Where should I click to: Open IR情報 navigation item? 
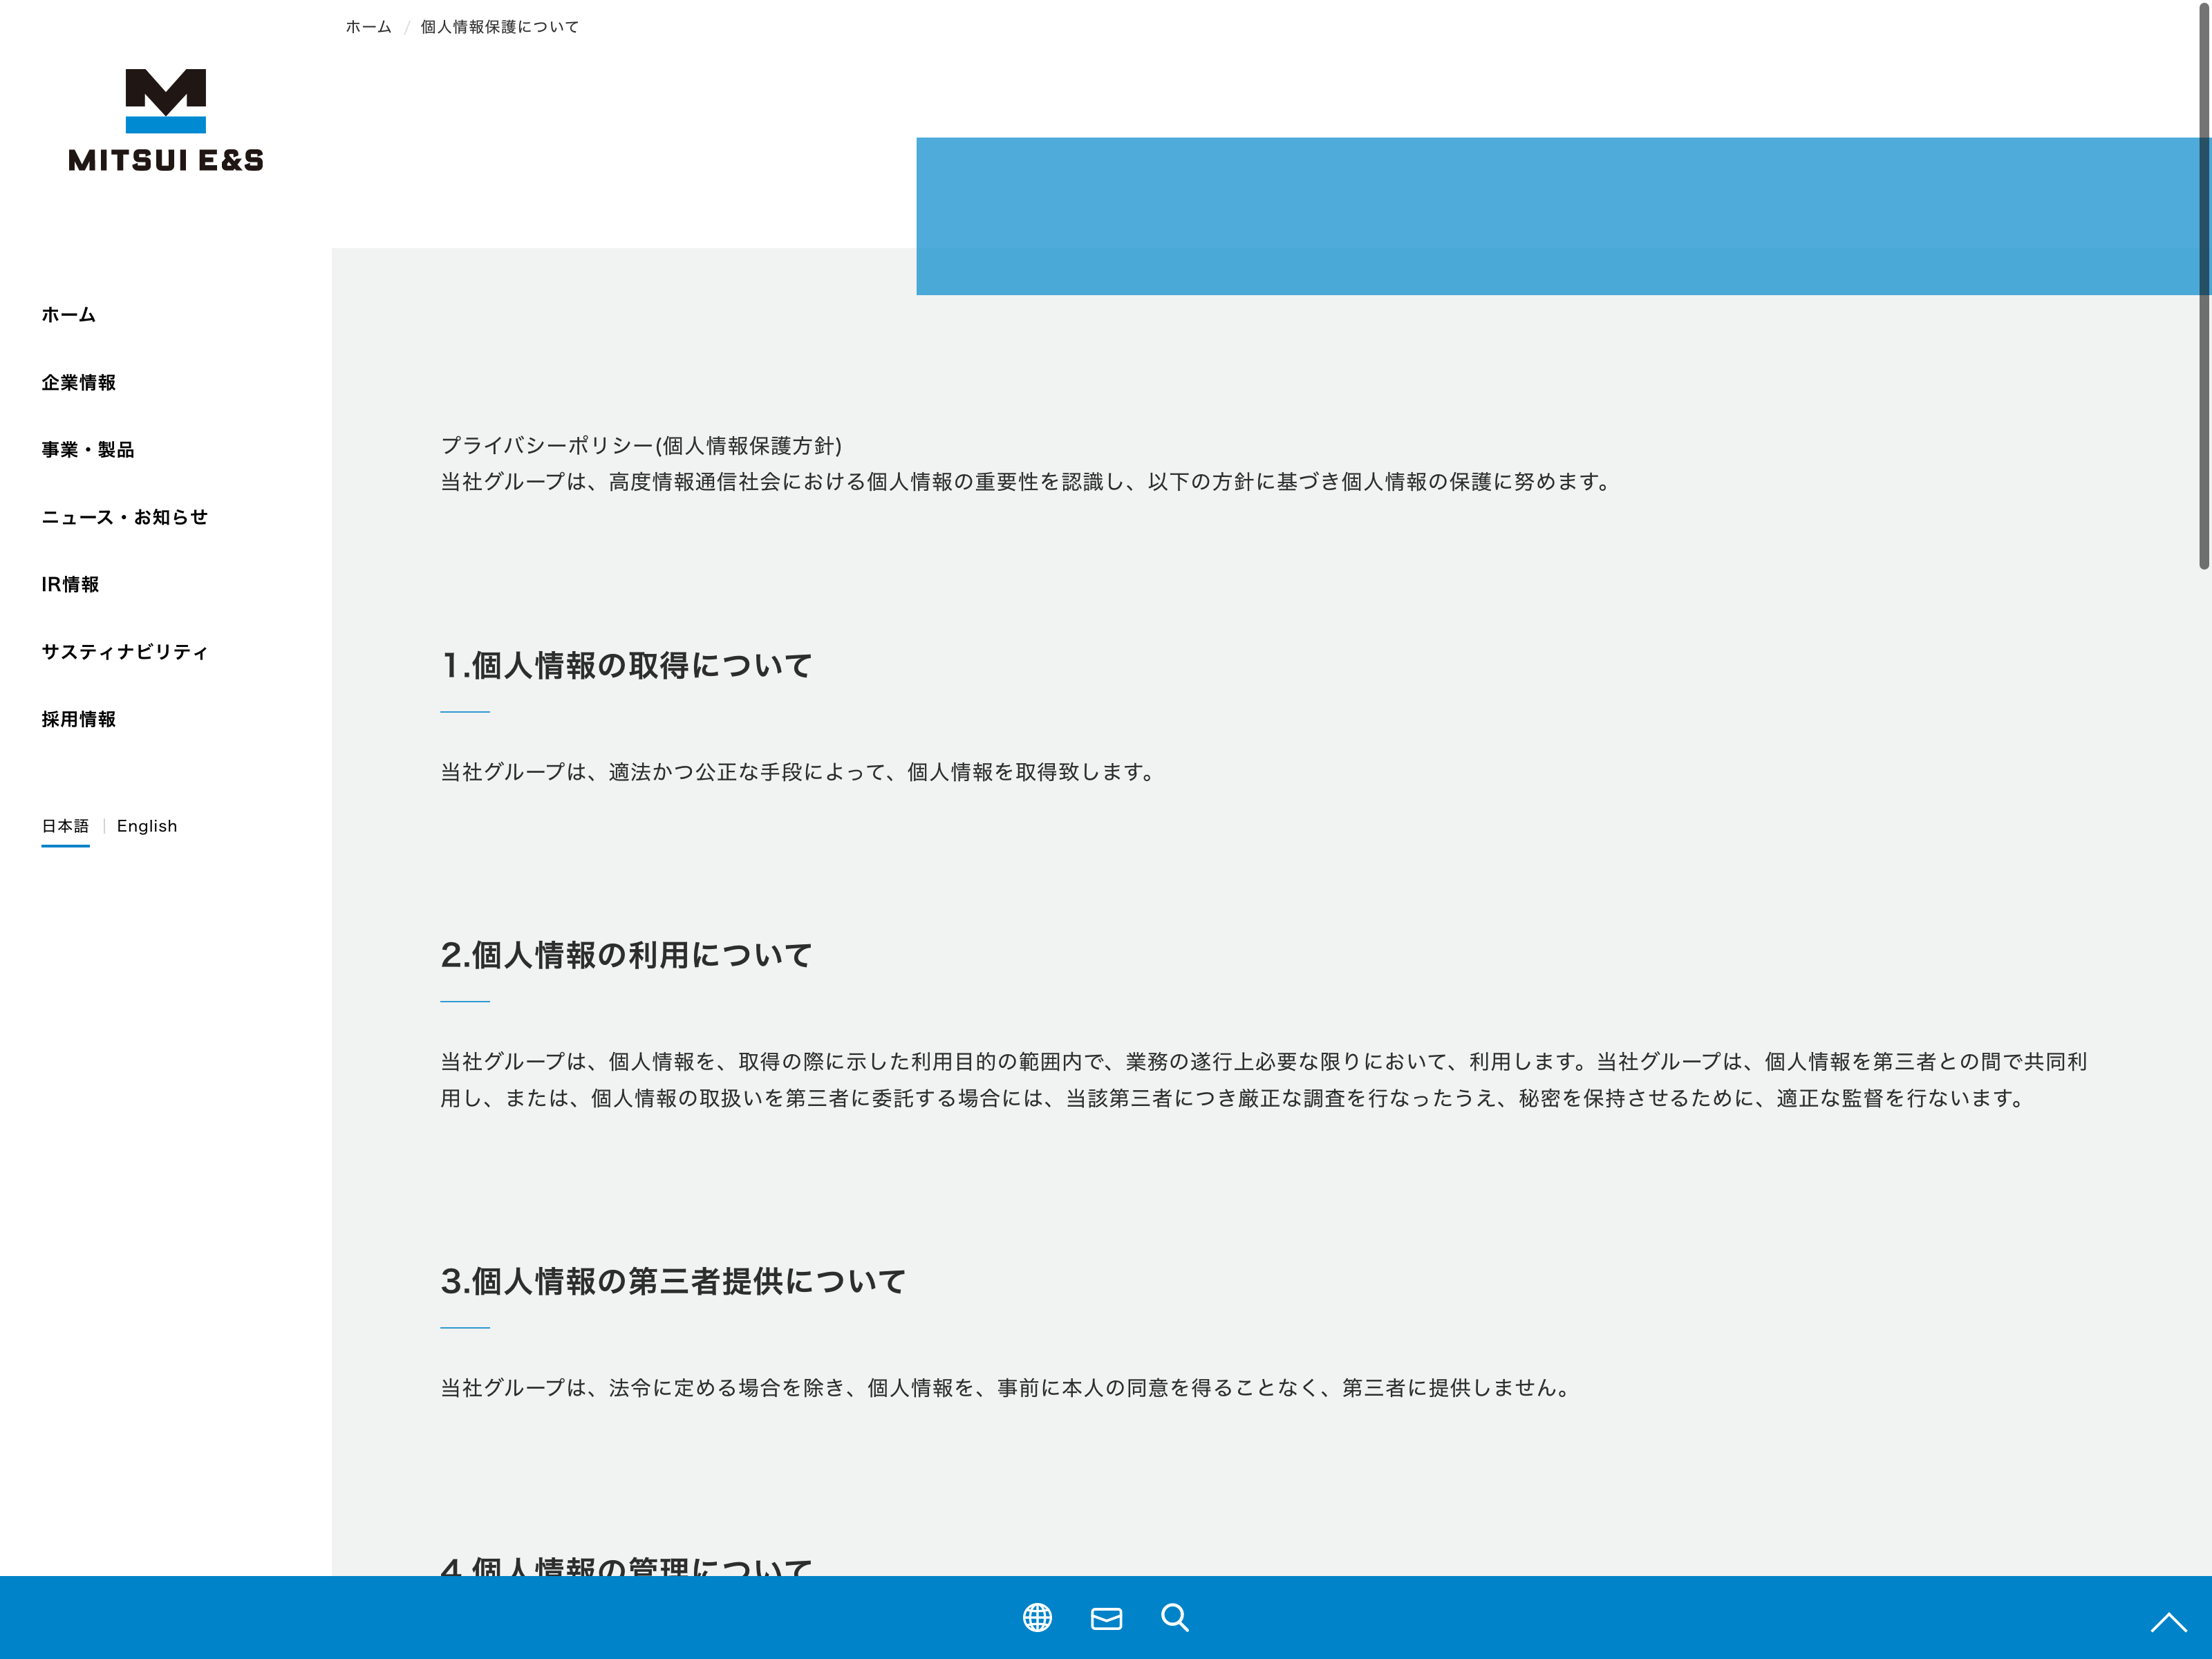[x=70, y=585]
